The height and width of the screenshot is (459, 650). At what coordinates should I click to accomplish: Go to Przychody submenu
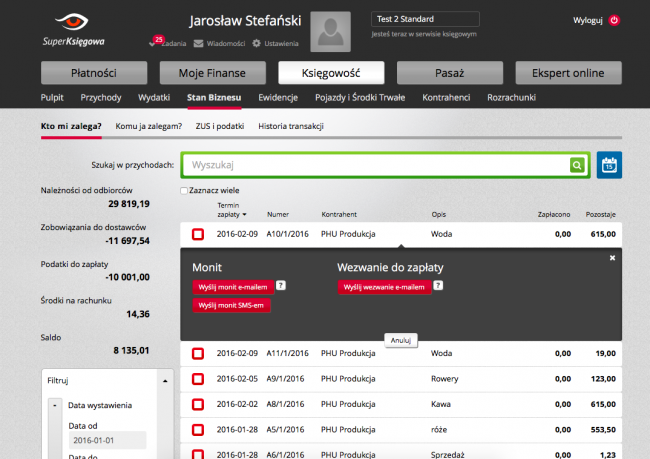pos(101,97)
